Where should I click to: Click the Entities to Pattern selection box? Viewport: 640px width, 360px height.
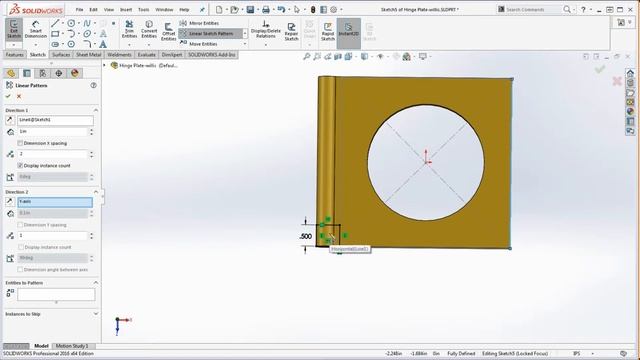[56, 294]
